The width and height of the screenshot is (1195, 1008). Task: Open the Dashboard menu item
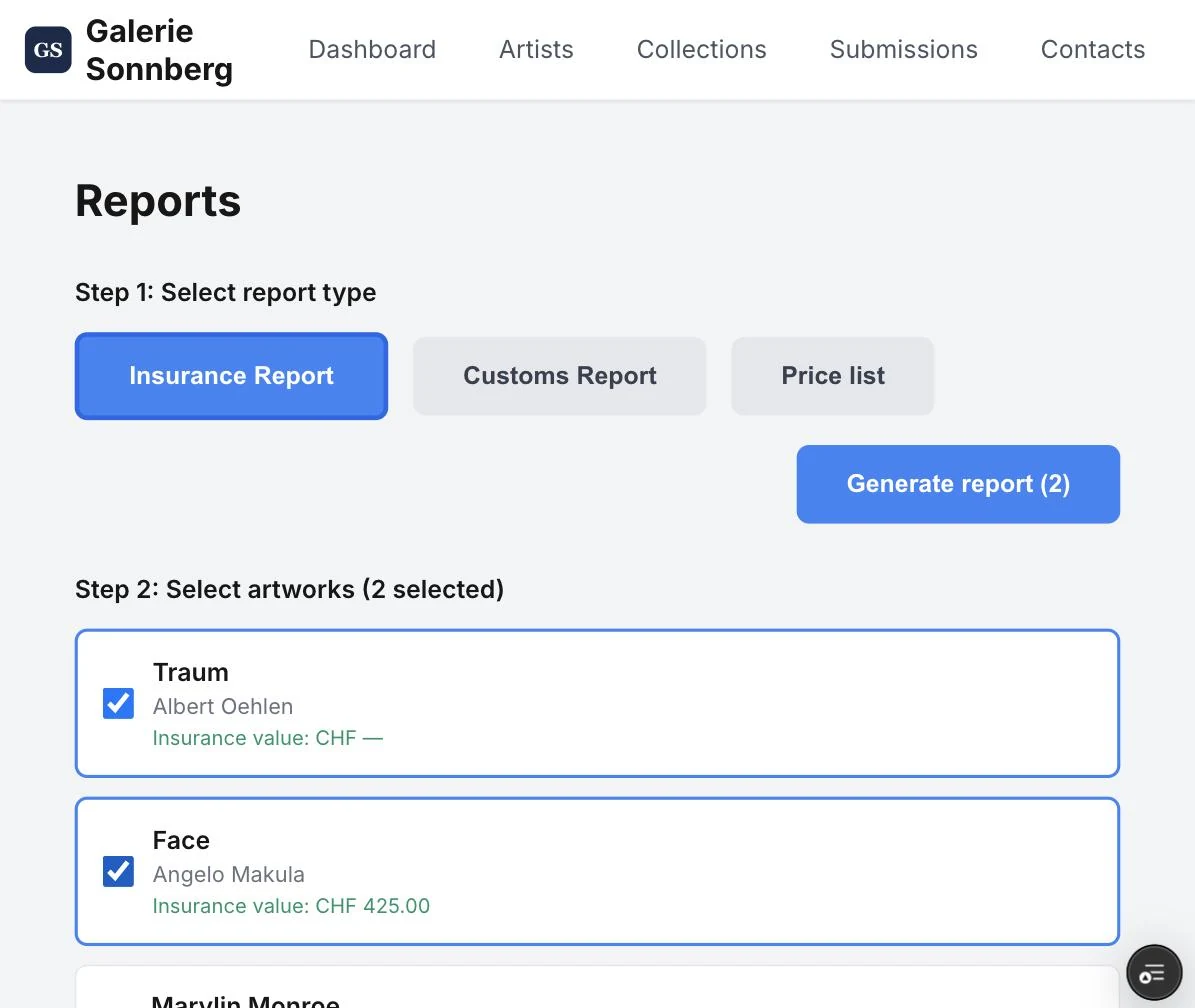tap(372, 50)
